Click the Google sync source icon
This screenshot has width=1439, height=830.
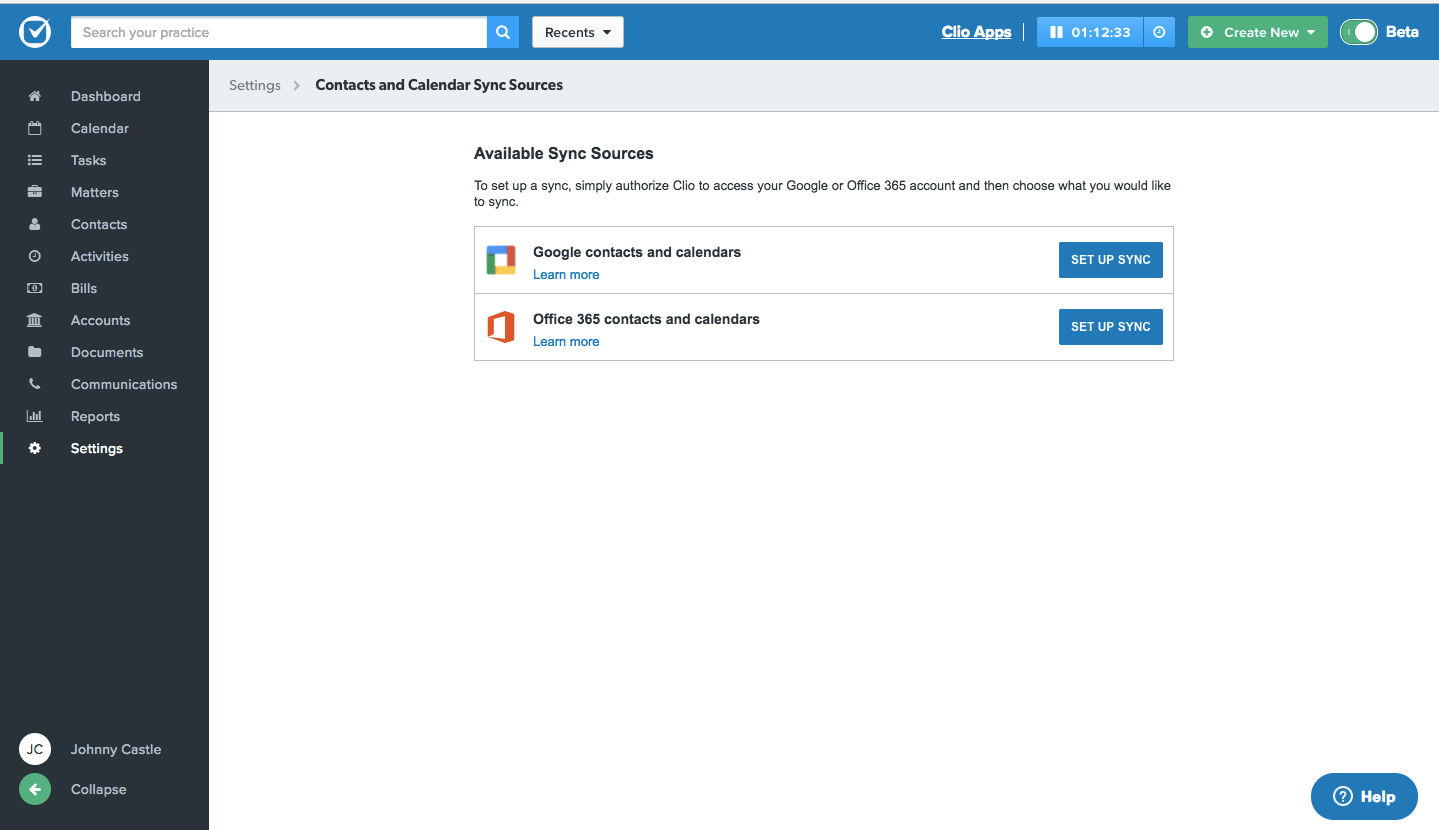(x=501, y=260)
